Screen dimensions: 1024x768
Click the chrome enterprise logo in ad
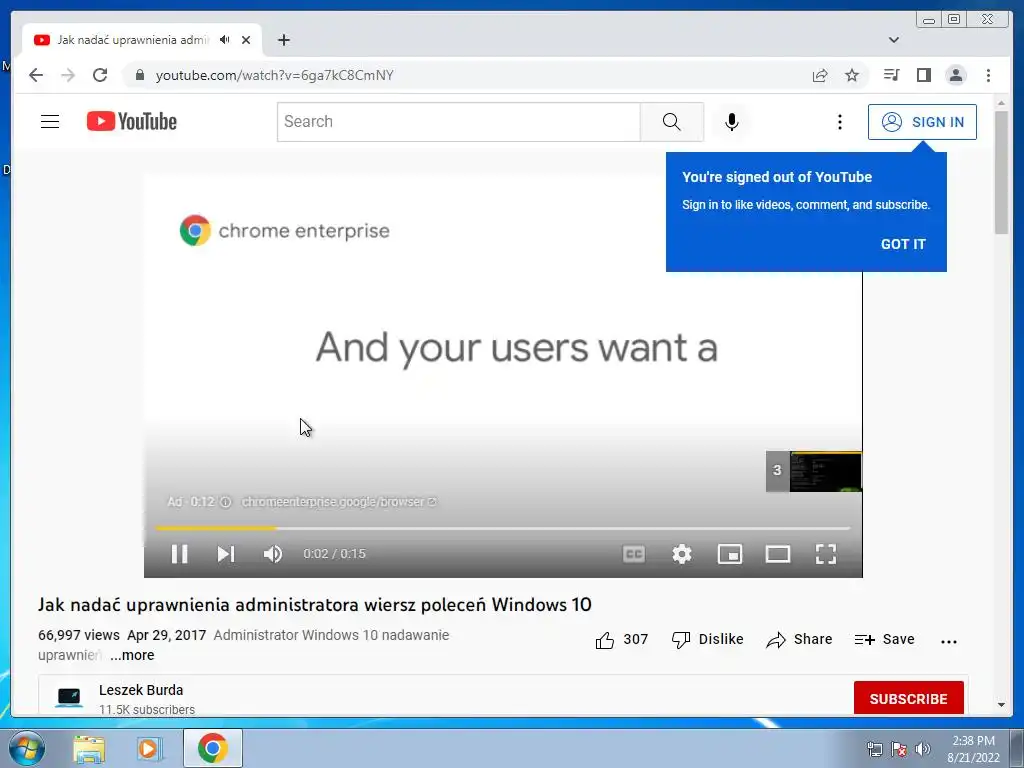click(x=285, y=230)
